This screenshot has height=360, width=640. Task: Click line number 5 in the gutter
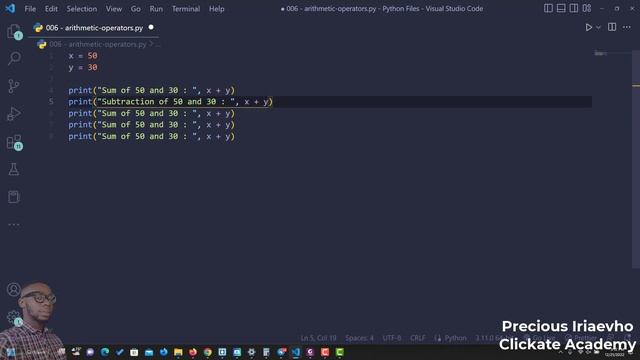coord(51,102)
